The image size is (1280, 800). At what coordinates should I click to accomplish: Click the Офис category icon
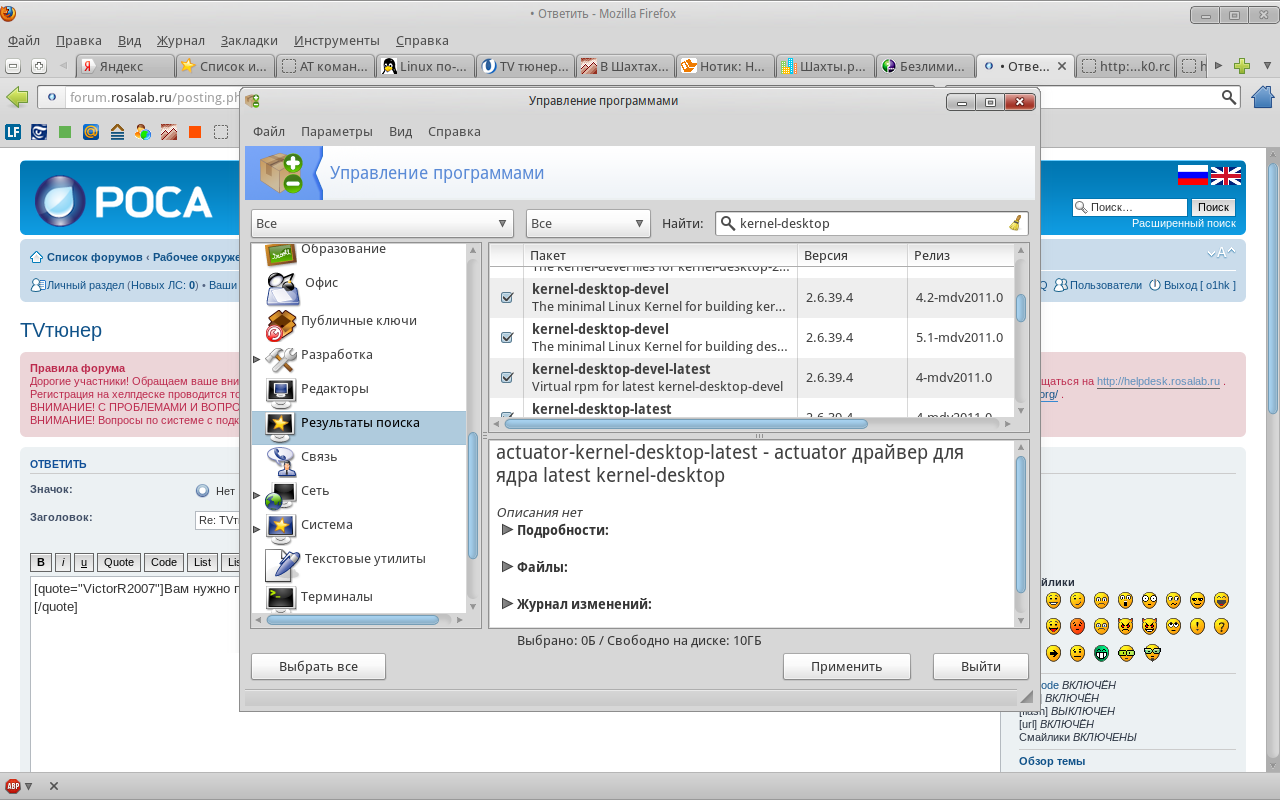click(282, 289)
